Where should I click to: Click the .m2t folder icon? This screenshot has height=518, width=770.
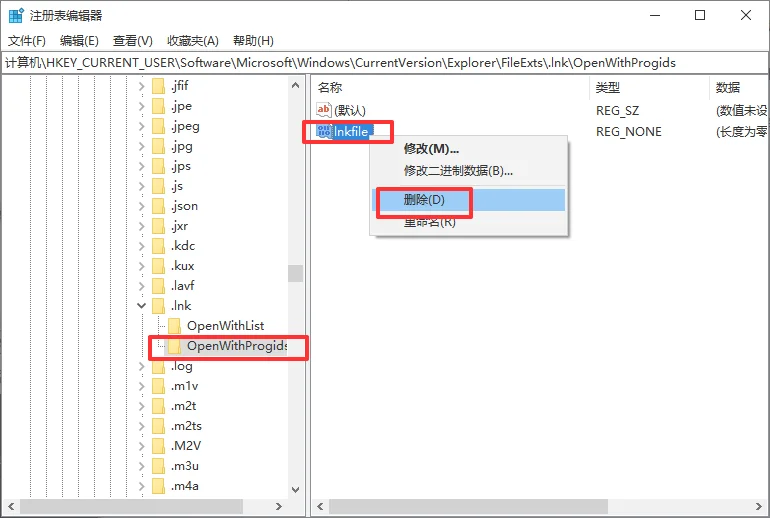[158, 406]
